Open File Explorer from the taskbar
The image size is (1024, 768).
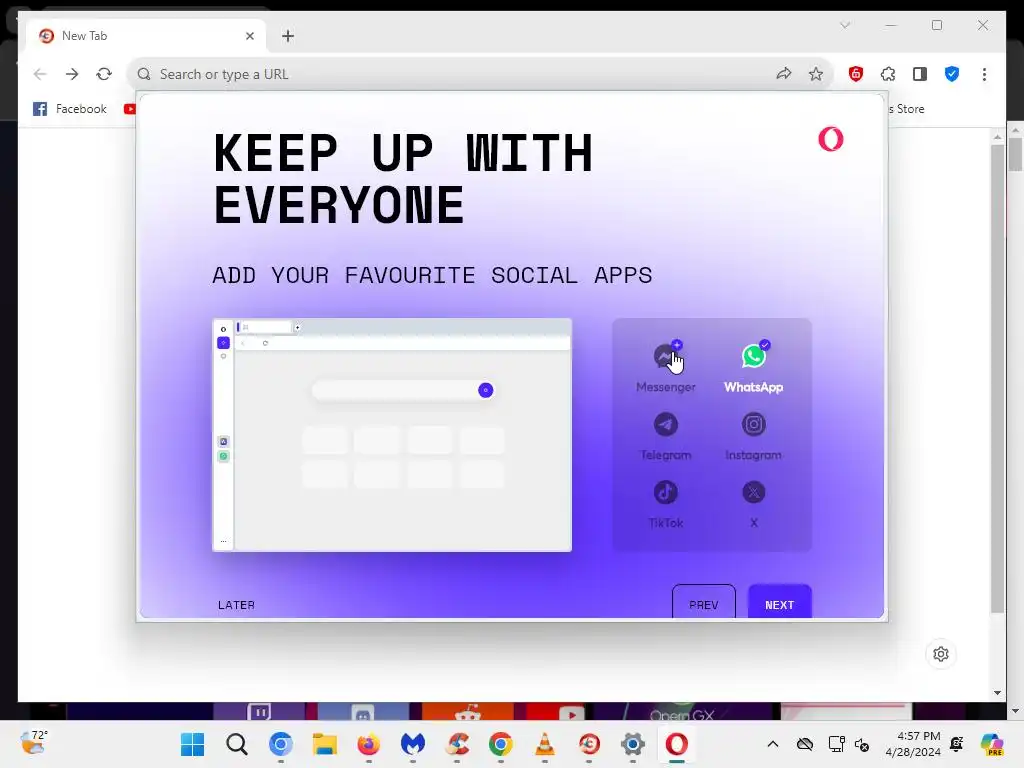pos(325,744)
